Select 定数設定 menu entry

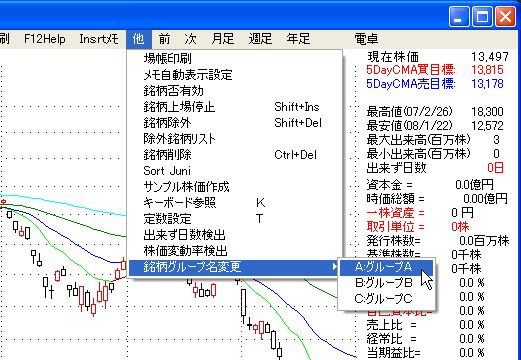(235, 219)
